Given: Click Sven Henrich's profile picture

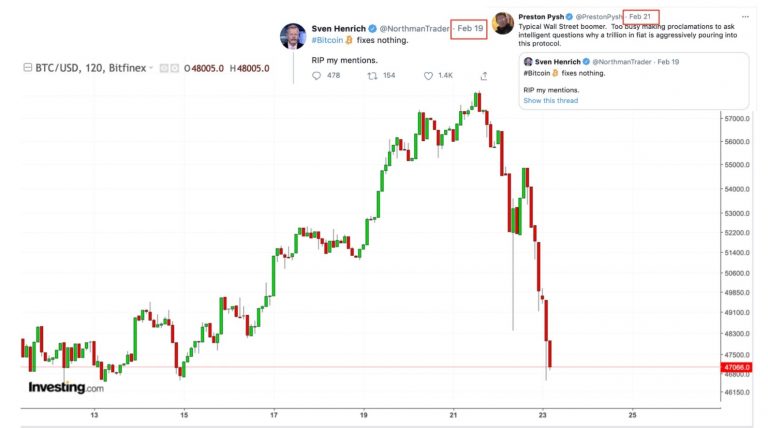Looking at the screenshot, I should click(293, 36).
